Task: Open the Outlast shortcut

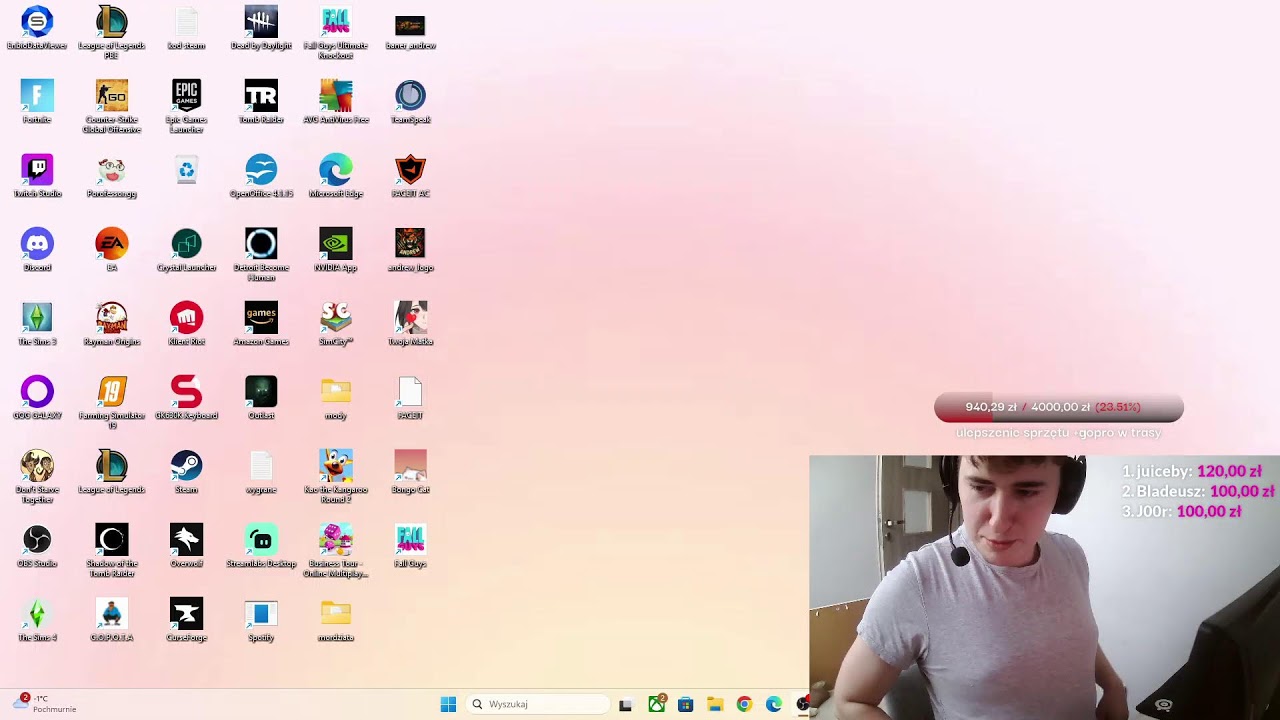Action: pyautogui.click(x=261, y=392)
